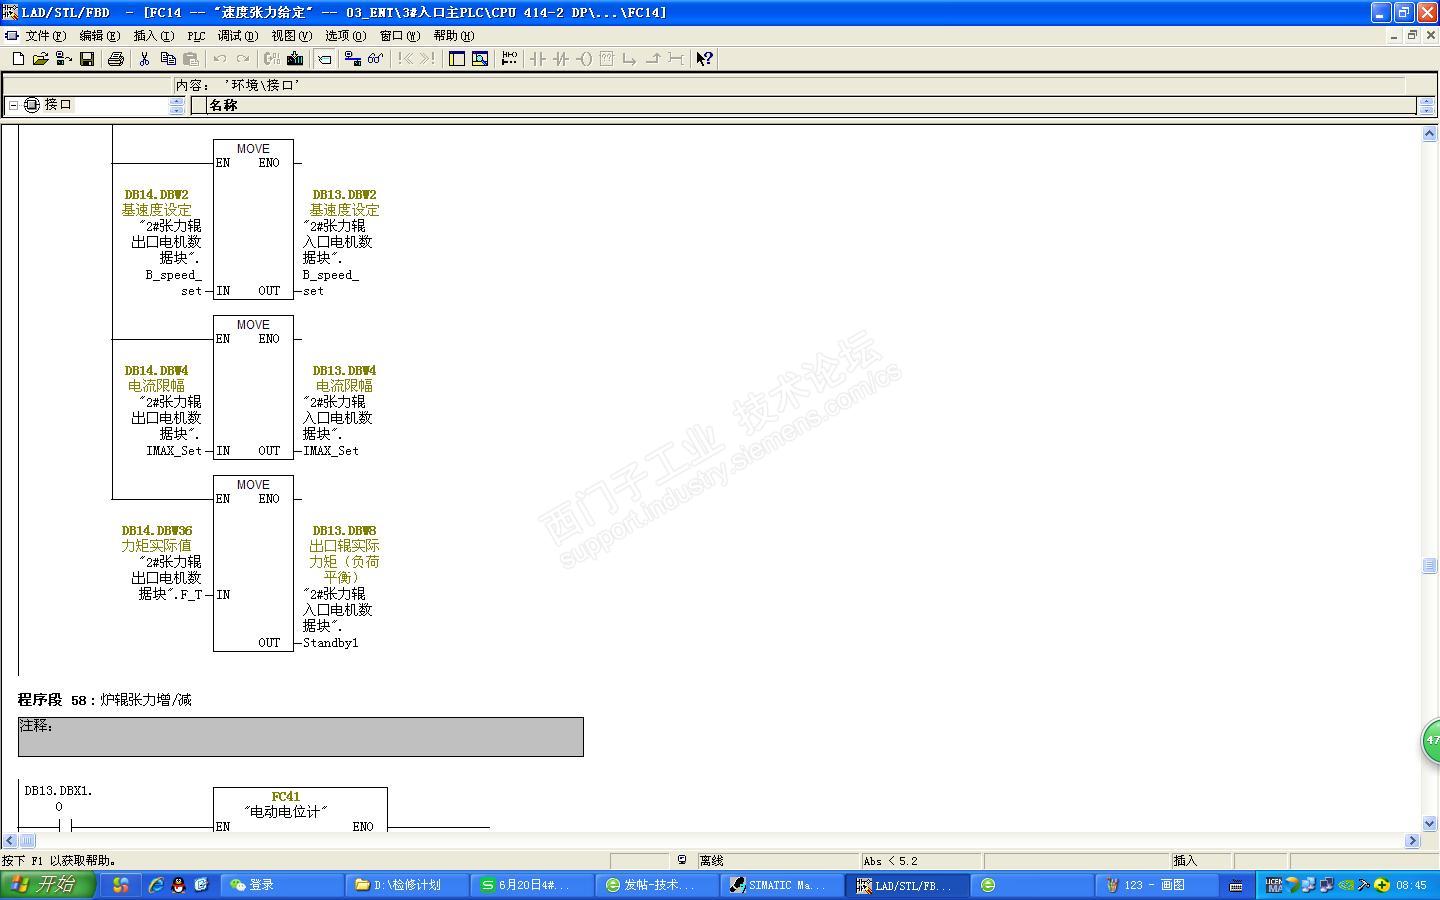Viewport: 1440px width, 900px height.
Task: Click the 注释 comment field of network 58
Action: pos(300,737)
